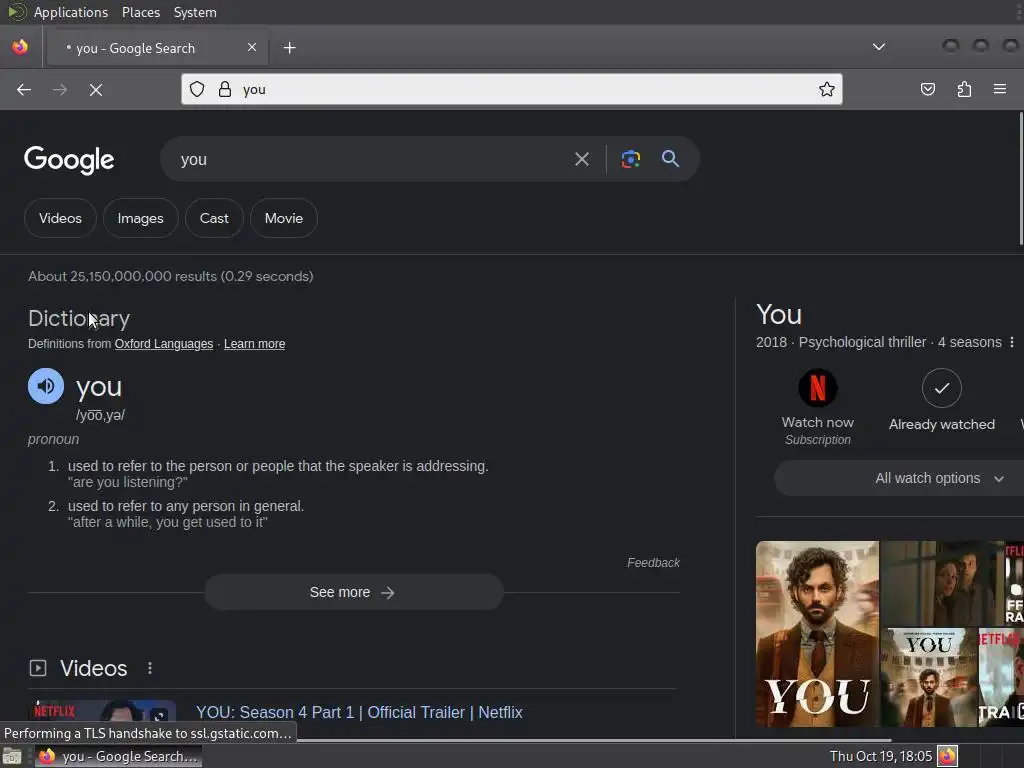This screenshot has height=768, width=1024.
Task: Switch to Firefox from the taskbar
Action: click(118, 756)
